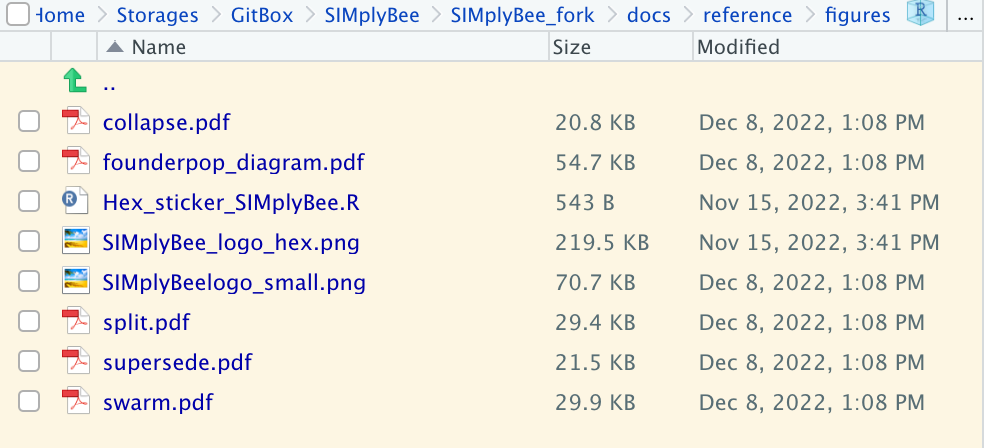The width and height of the screenshot is (984, 448).
Task: Sort files using the Name column header arrow
Action: click(115, 47)
